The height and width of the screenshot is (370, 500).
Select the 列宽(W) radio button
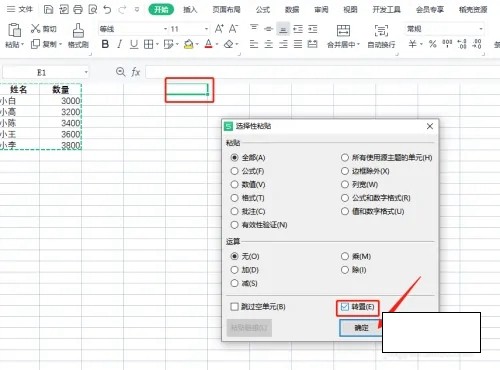point(345,184)
